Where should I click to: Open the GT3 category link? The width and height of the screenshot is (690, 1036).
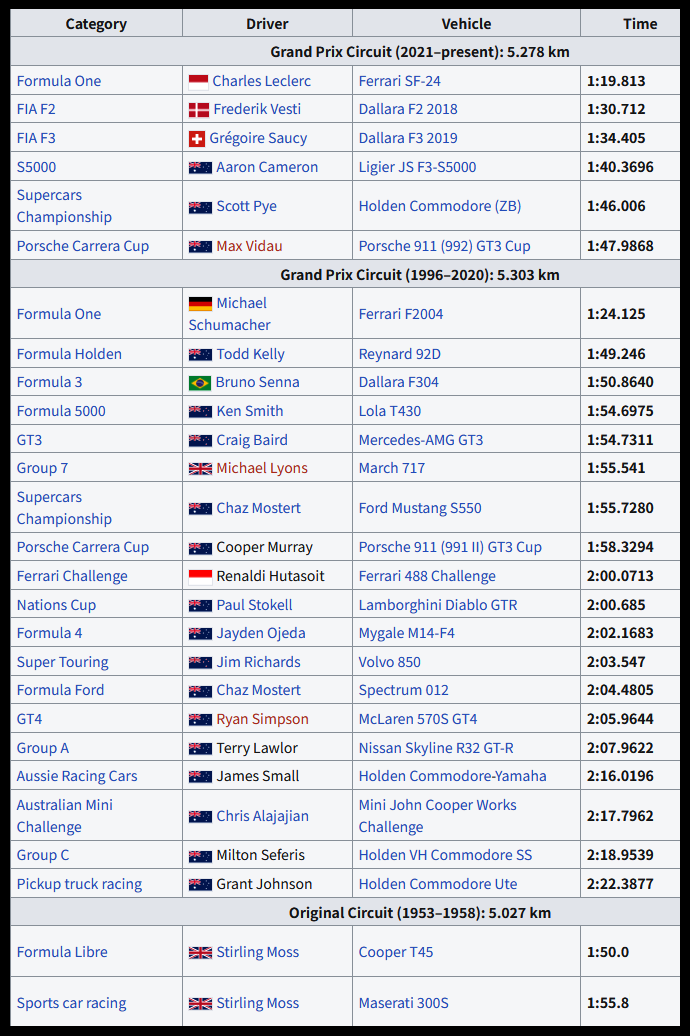(x=29, y=440)
